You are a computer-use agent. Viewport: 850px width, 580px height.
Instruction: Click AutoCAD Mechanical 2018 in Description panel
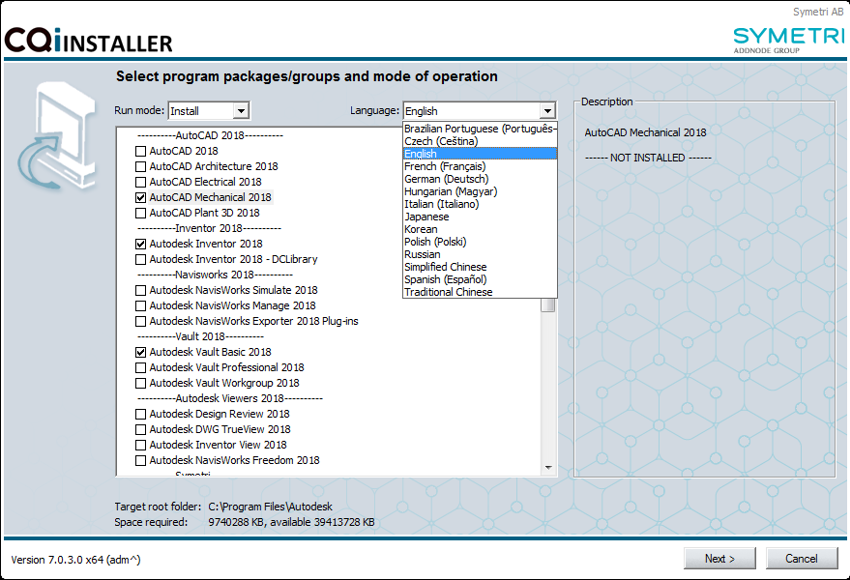[x=645, y=132]
